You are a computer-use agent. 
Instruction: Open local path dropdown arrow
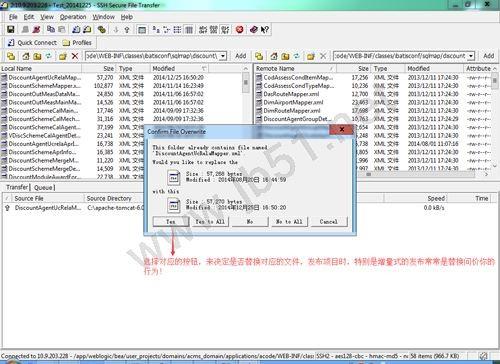223,56
